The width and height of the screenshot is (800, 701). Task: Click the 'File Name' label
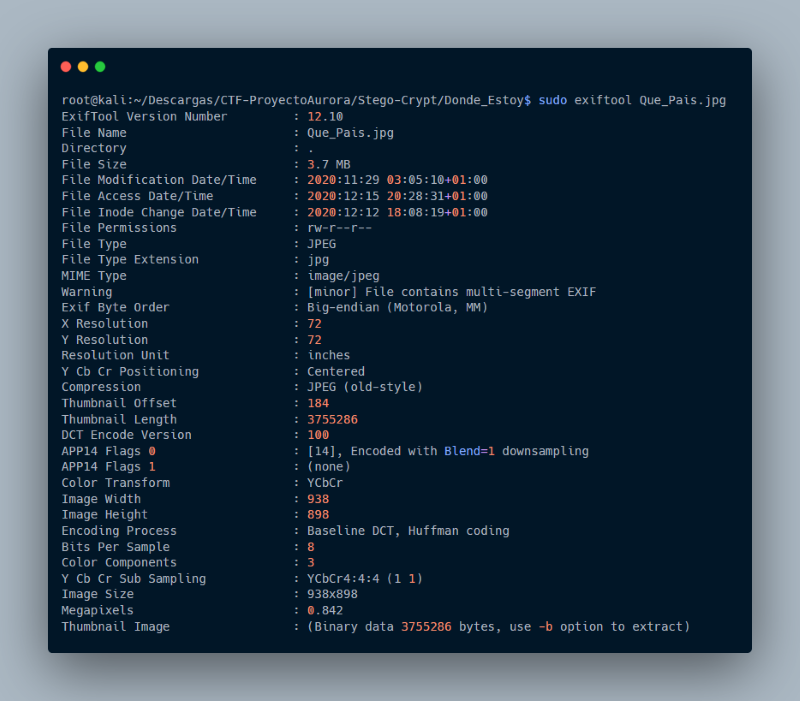(x=94, y=133)
